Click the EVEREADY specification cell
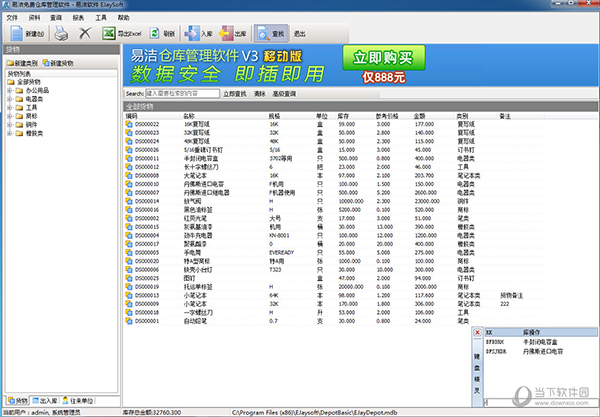 pos(282,252)
